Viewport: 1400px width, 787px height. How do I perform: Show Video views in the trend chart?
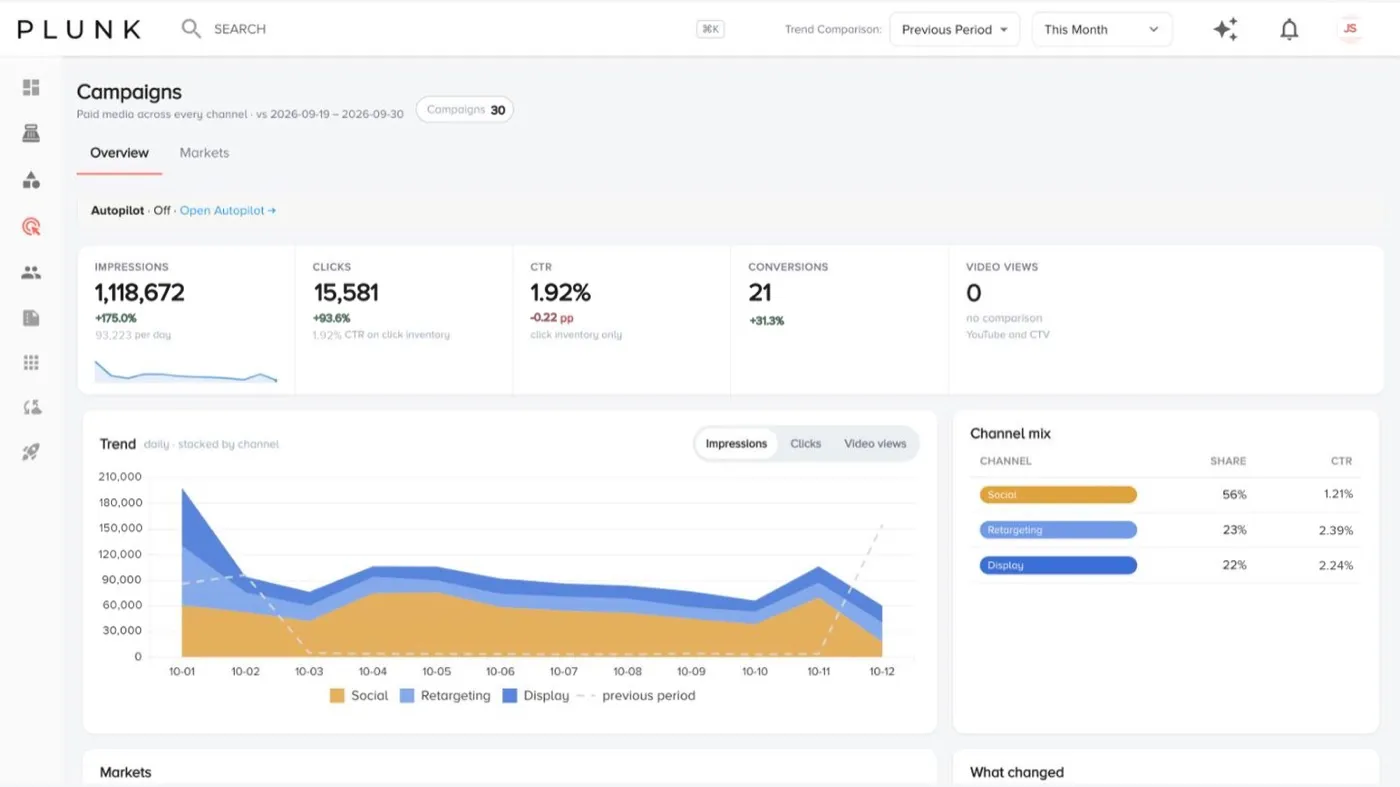click(875, 444)
